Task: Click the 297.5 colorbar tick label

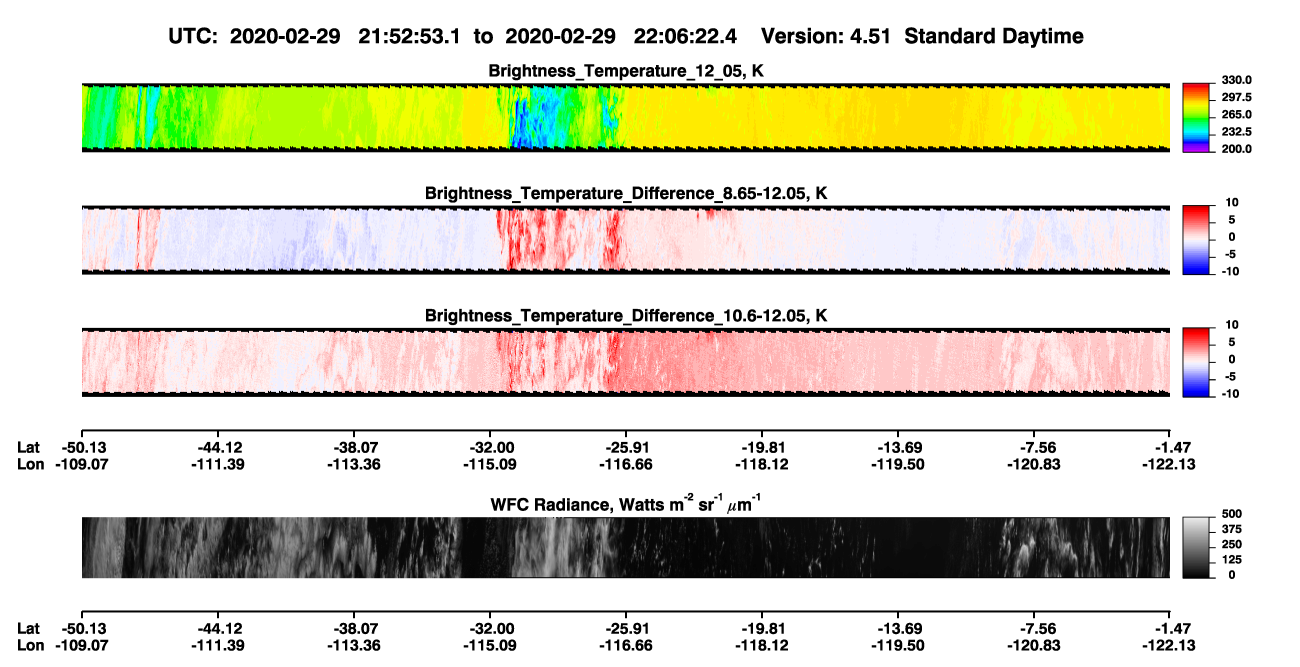Action: click(1237, 97)
